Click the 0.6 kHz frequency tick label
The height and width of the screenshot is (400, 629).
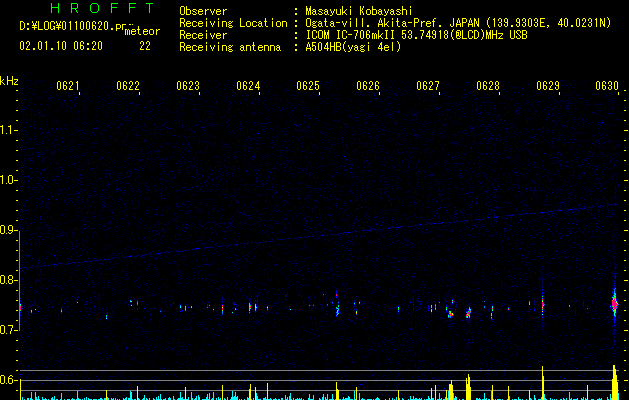pos(8,380)
